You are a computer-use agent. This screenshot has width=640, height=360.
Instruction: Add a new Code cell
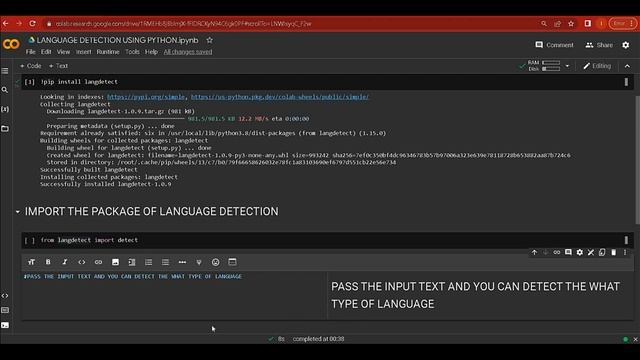click(x=31, y=66)
